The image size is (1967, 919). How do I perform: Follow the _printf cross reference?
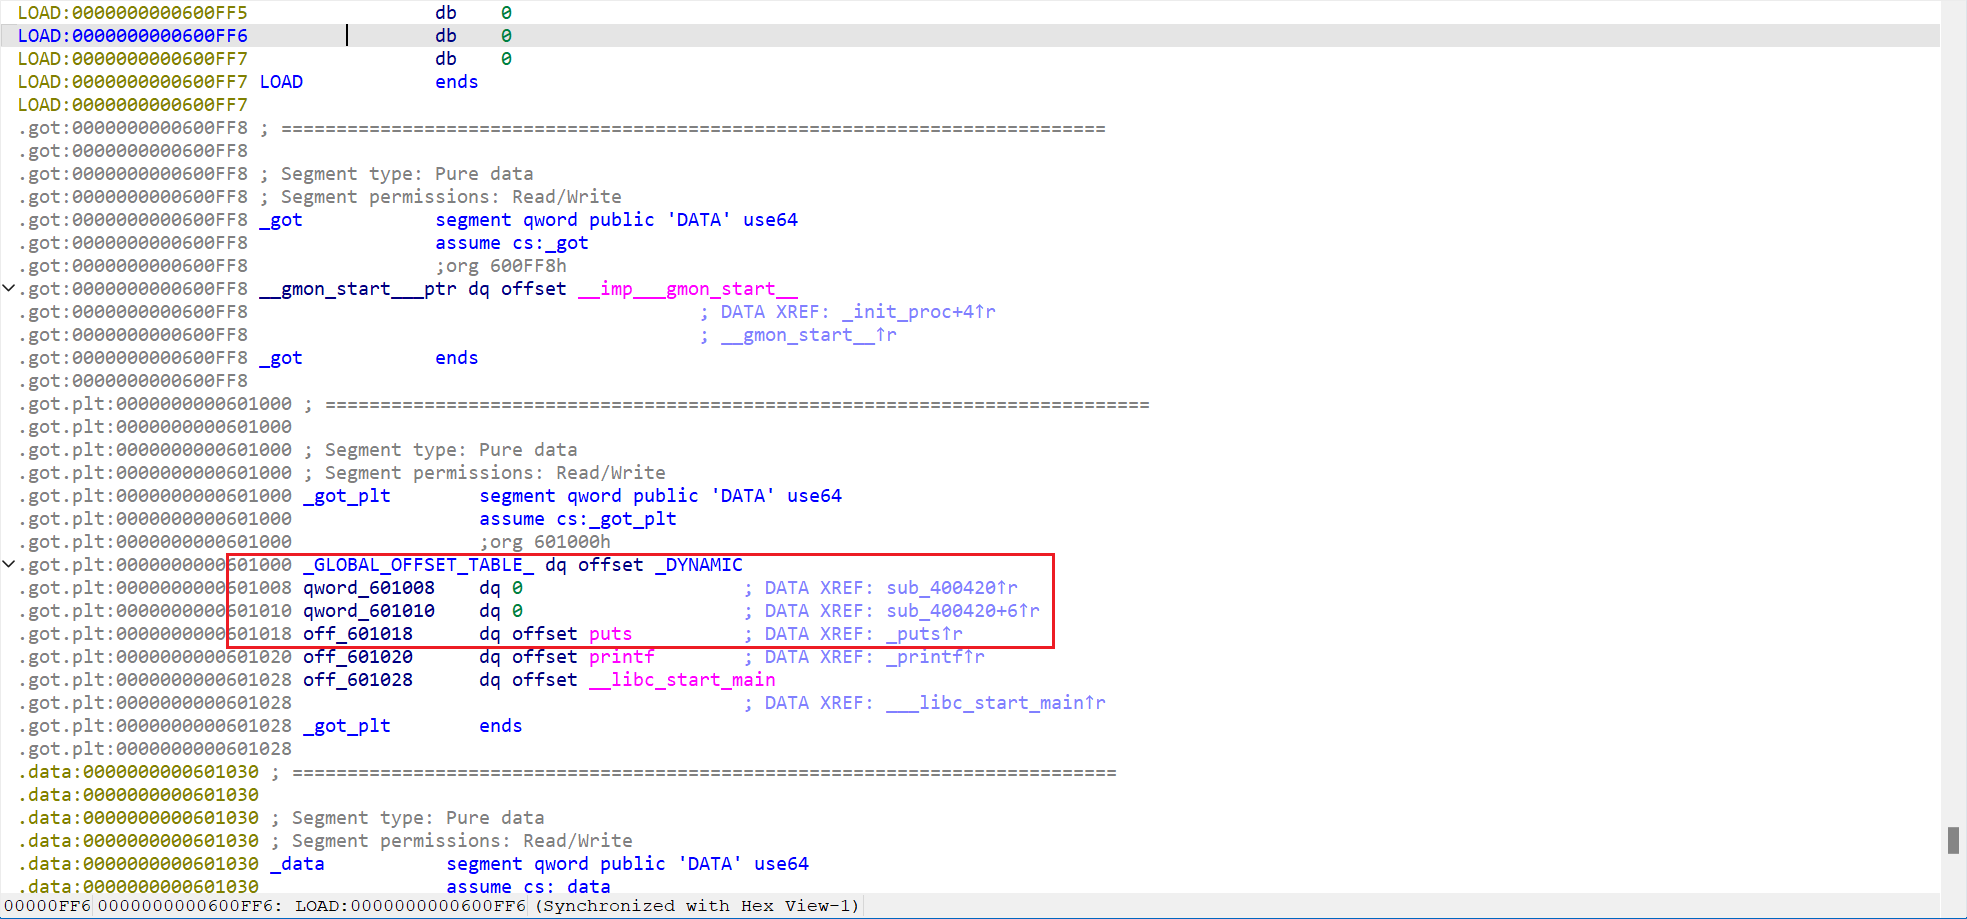[x=934, y=657]
